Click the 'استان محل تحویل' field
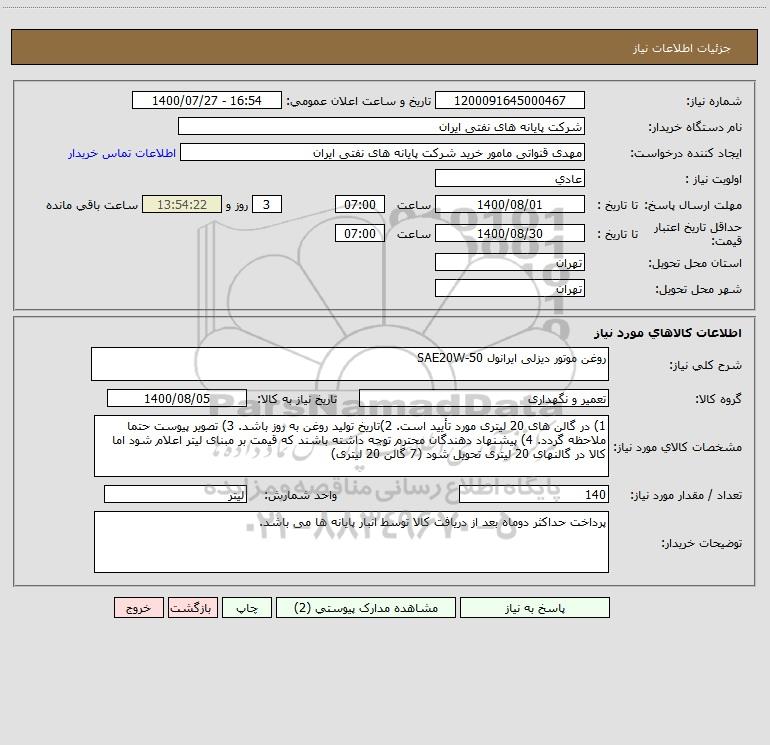Viewport: 770px width, 745px height. (509, 263)
